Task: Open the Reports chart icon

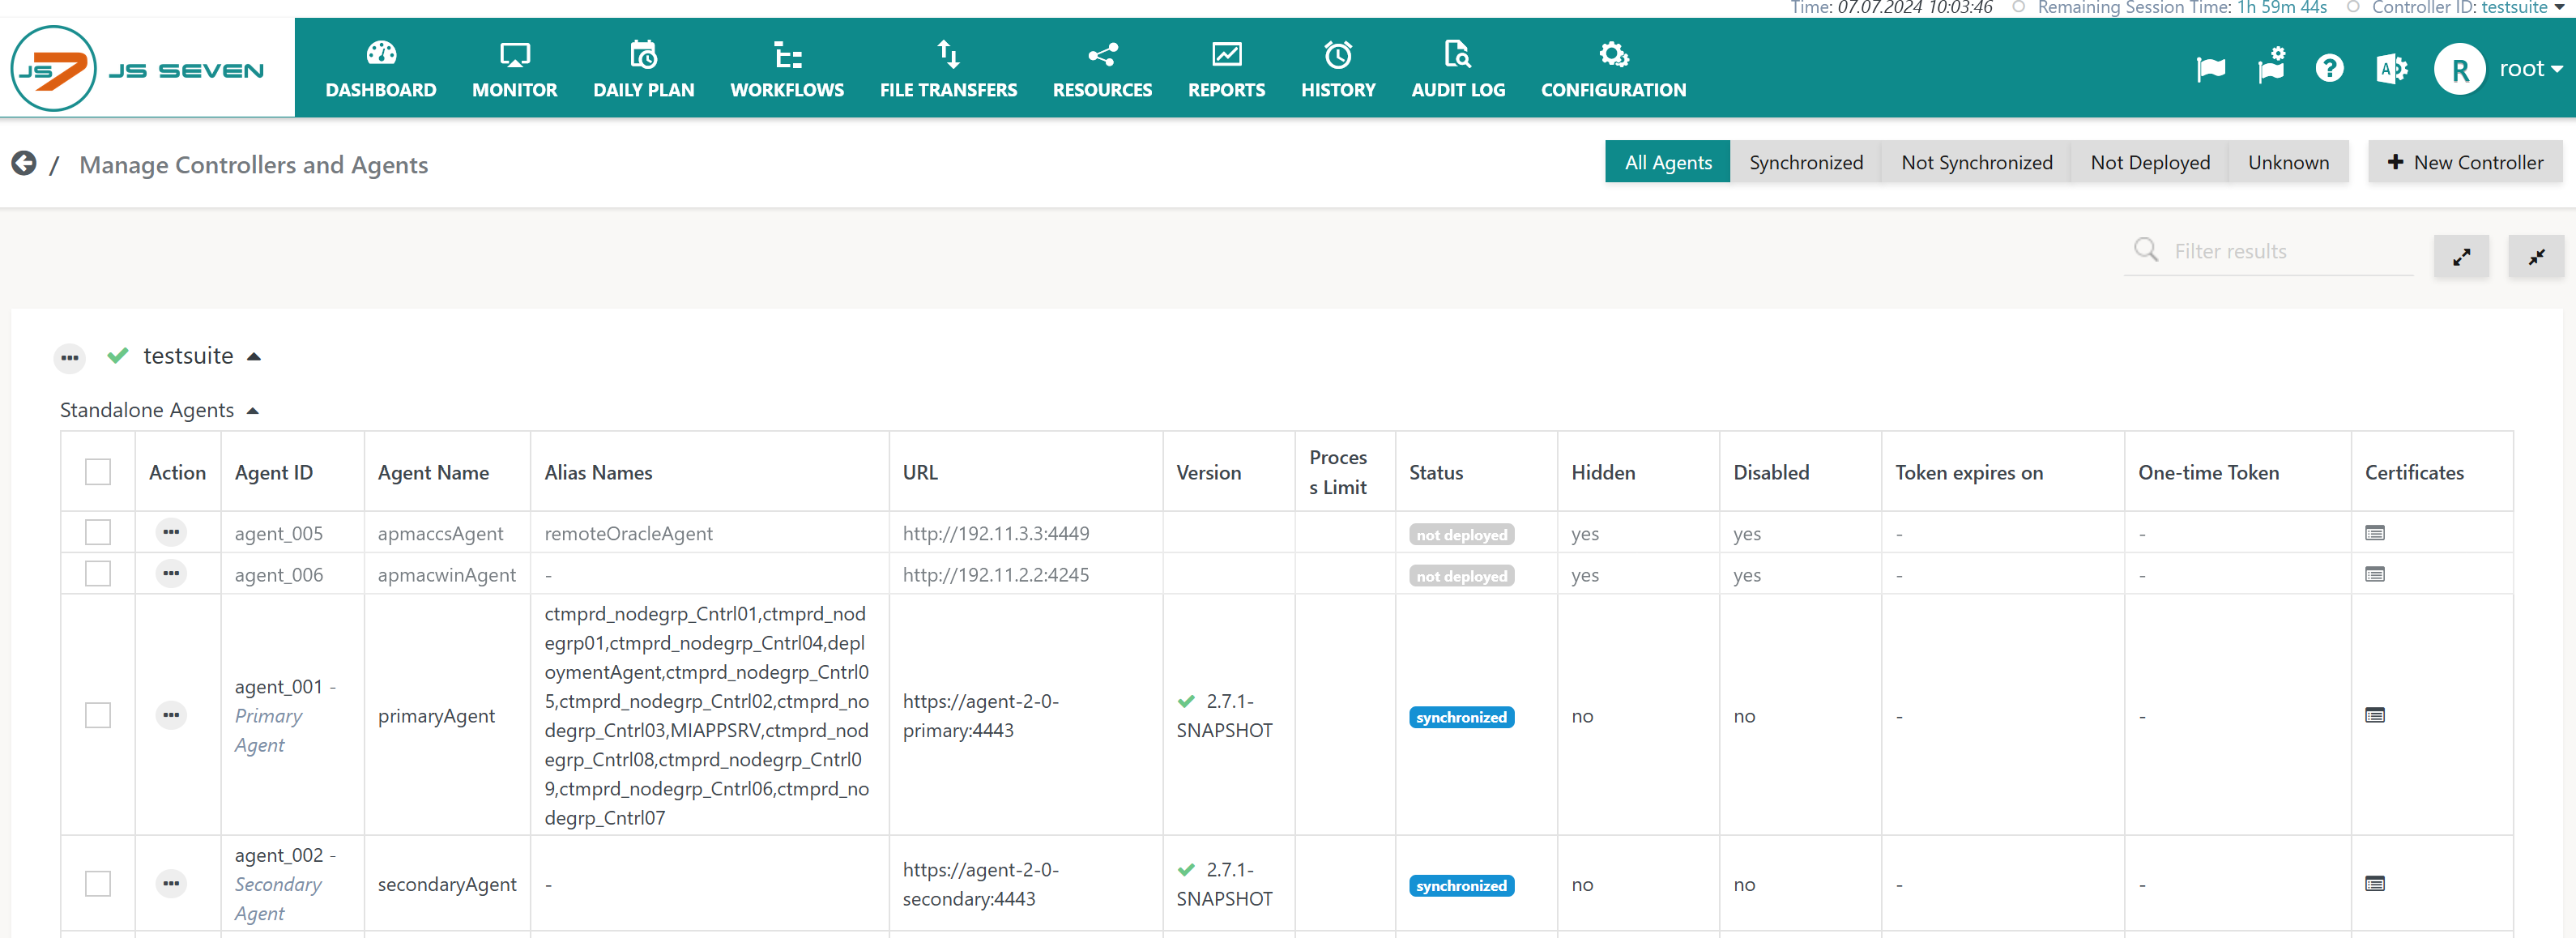Action: point(1226,53)
